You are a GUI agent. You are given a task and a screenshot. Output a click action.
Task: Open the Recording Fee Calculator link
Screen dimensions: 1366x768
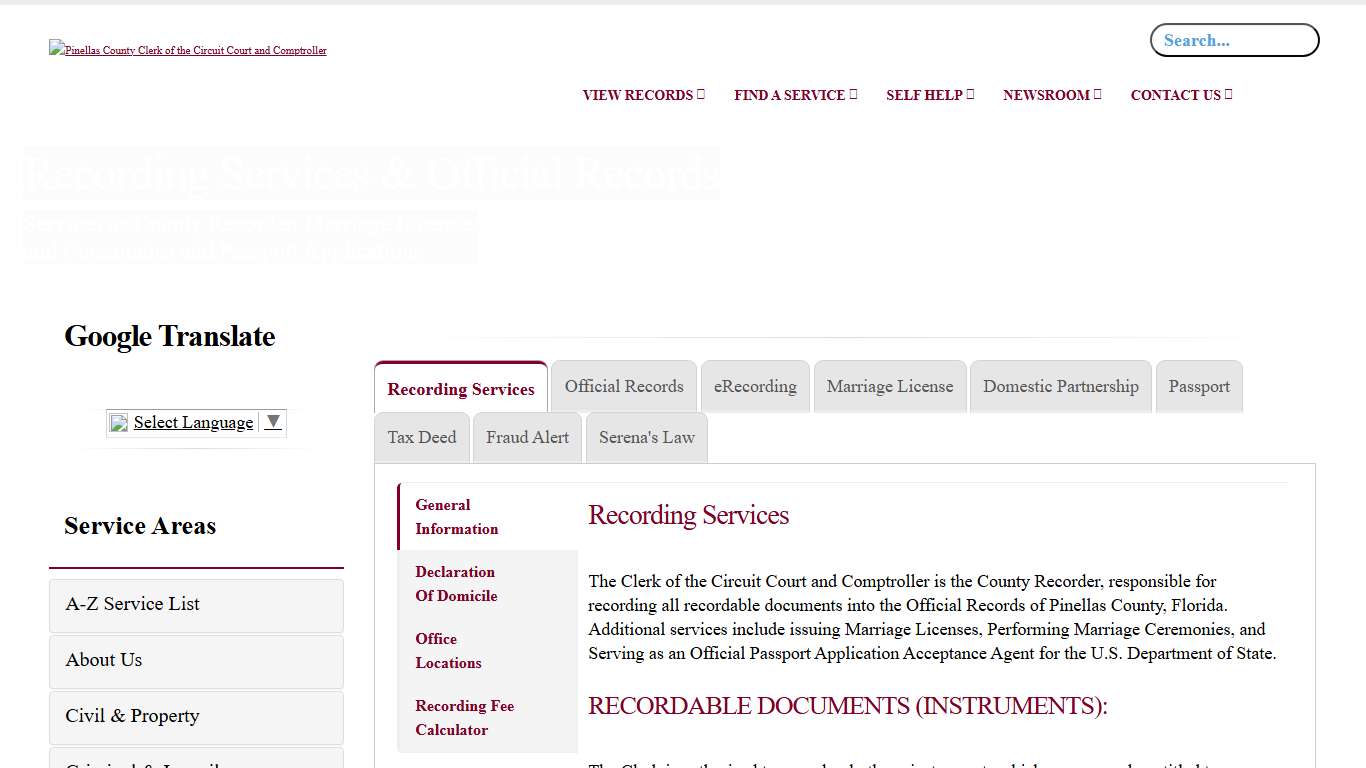(x=464, y=718)
